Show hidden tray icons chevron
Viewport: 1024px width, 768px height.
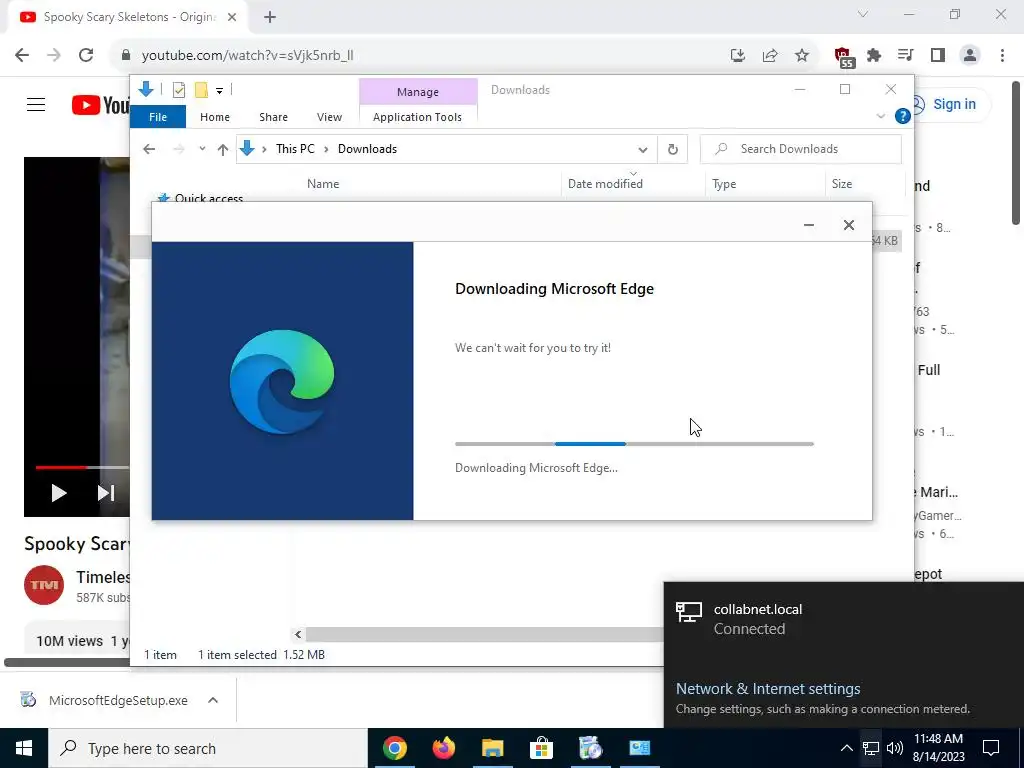[x=846, y=748]
